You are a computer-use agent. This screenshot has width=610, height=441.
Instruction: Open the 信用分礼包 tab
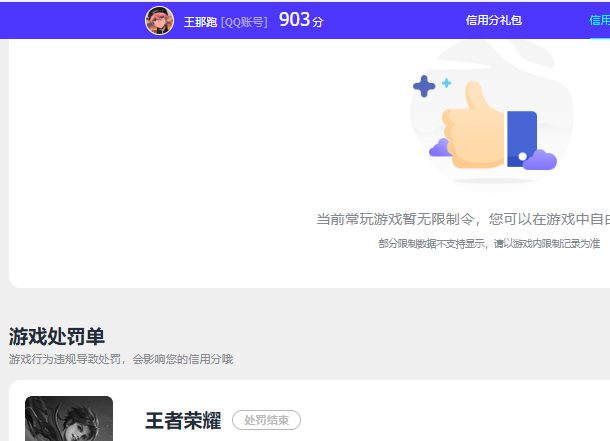click(x=494, y=20)
